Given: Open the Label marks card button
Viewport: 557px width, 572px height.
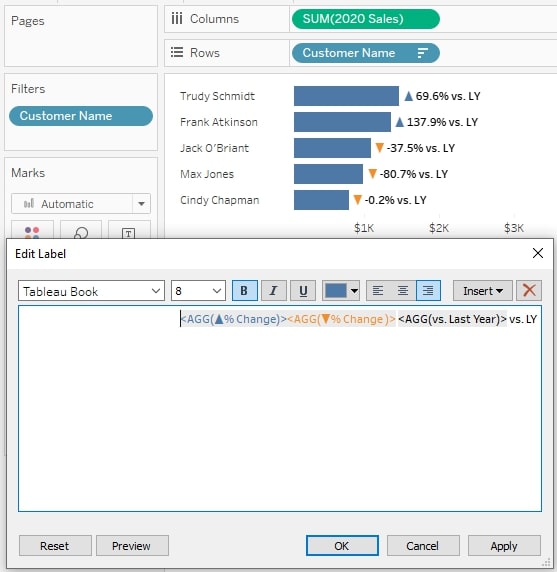Looking at the screenshot, I should coord(129,231).
